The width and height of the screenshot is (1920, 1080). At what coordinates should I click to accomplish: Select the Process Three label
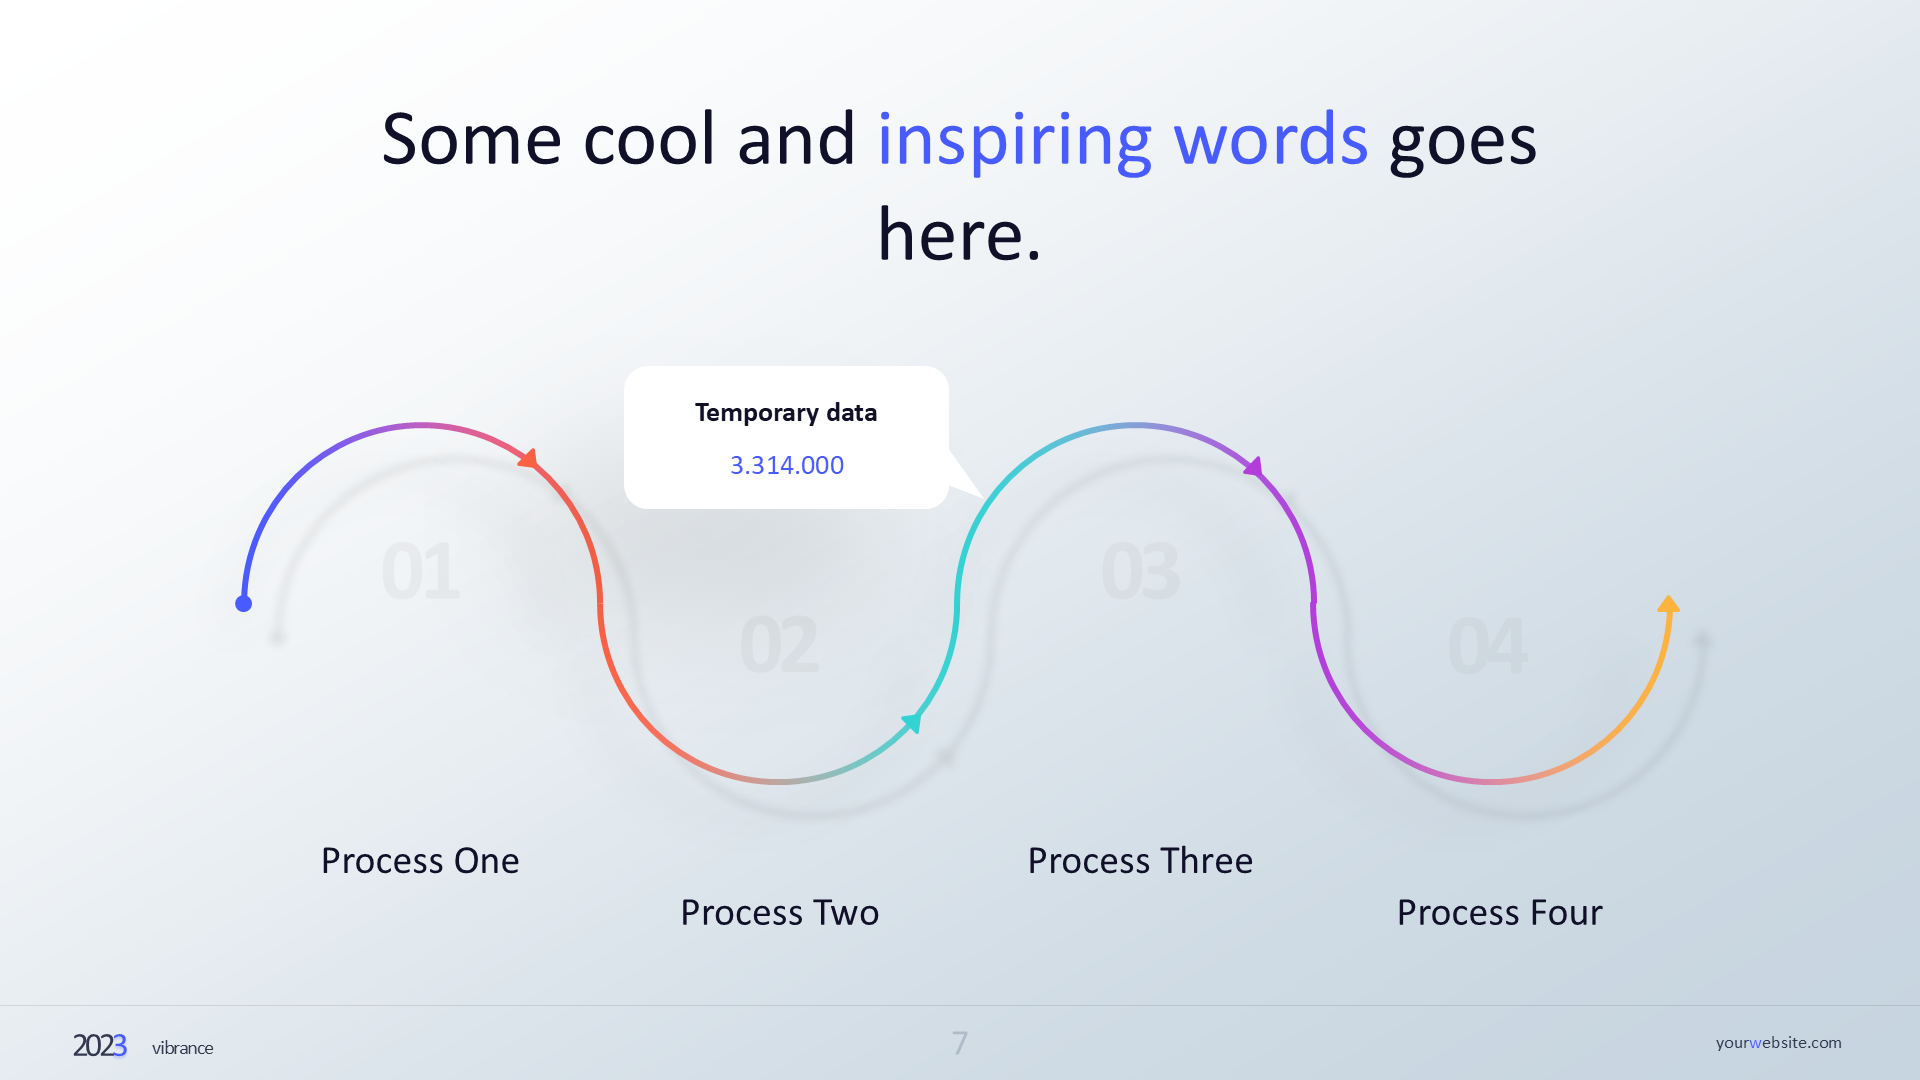pos(1140,861)
